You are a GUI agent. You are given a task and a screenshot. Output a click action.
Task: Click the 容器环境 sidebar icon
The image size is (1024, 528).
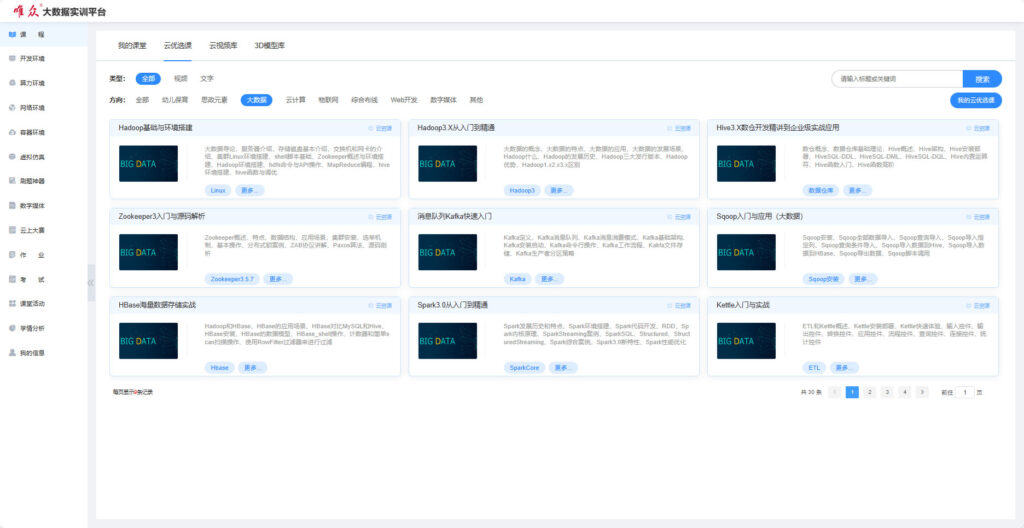(12, 132)
